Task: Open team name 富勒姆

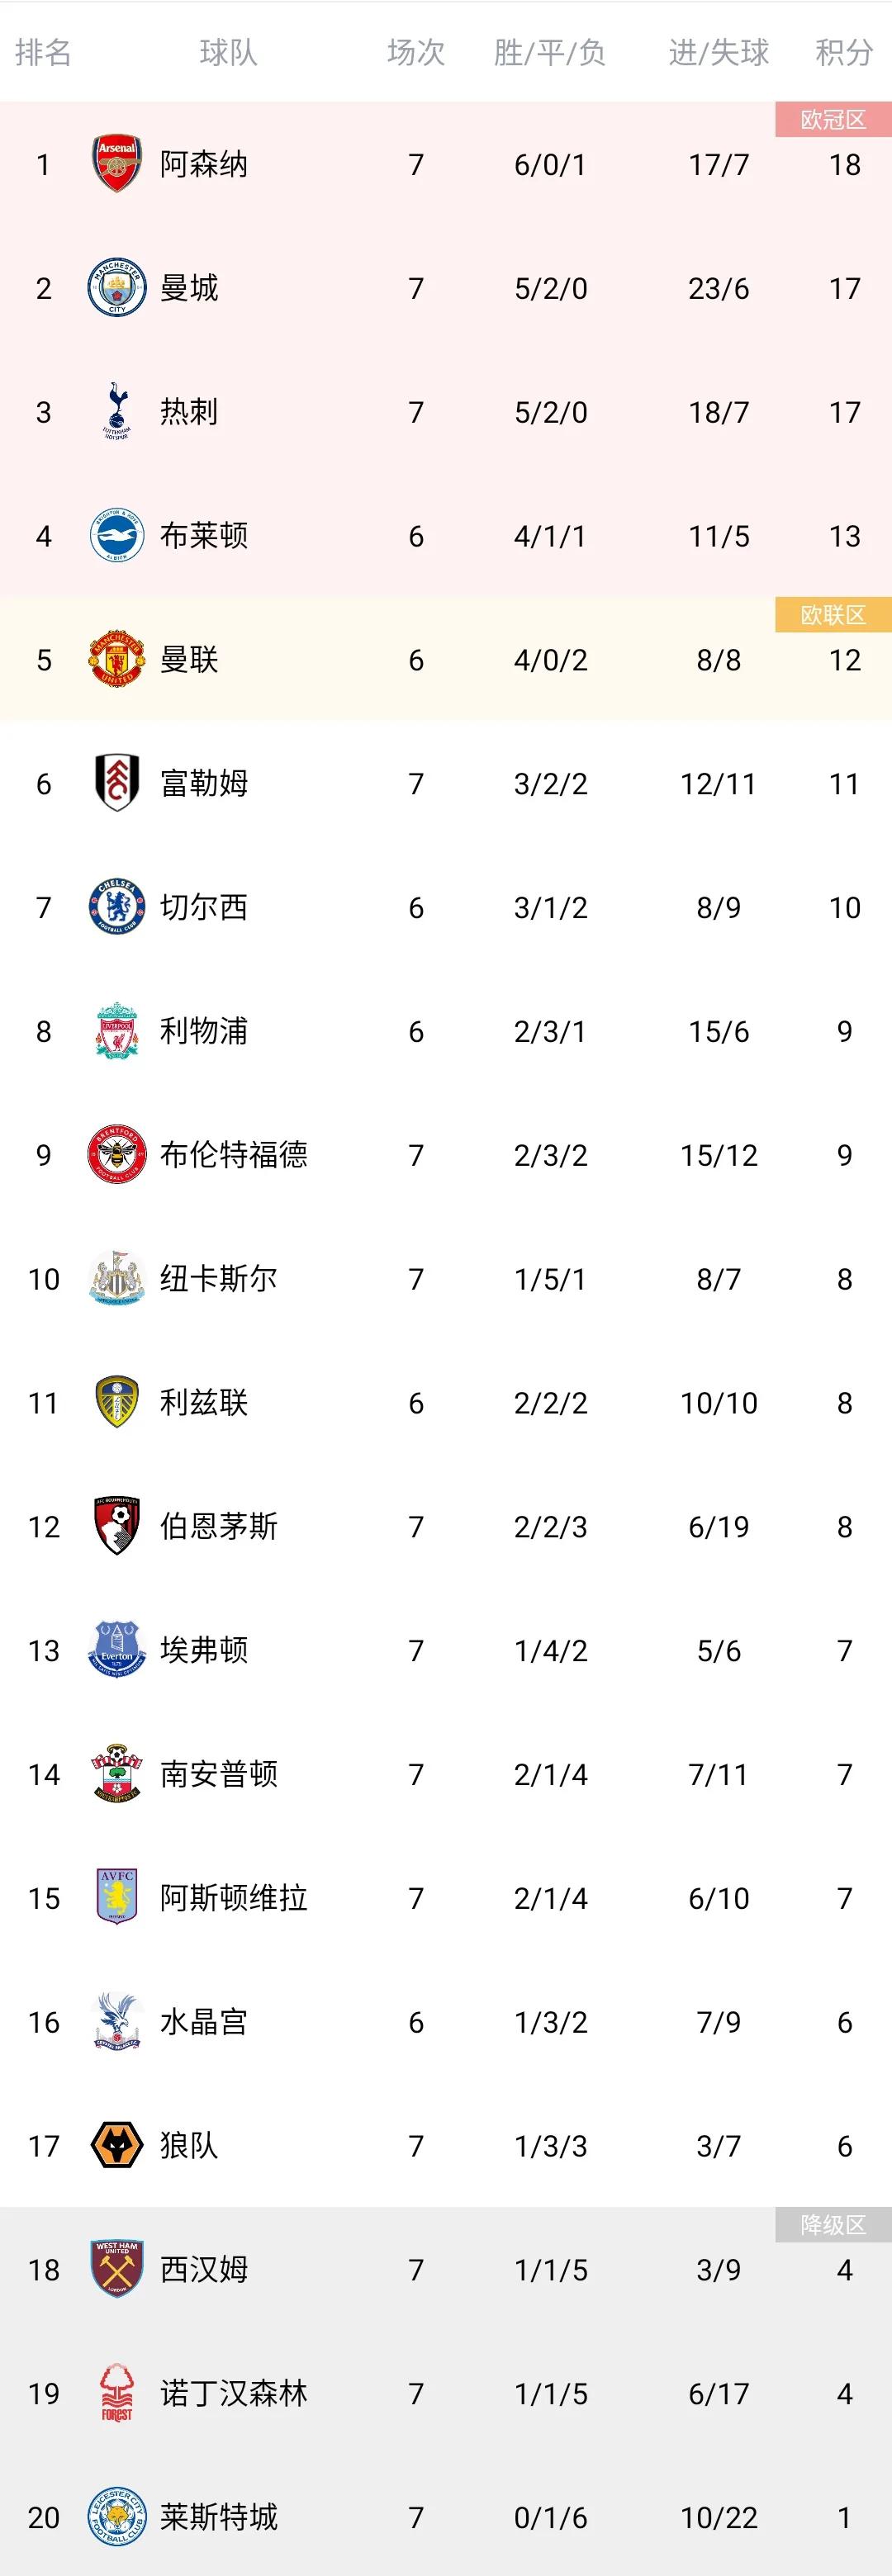Action: (204, 783)
